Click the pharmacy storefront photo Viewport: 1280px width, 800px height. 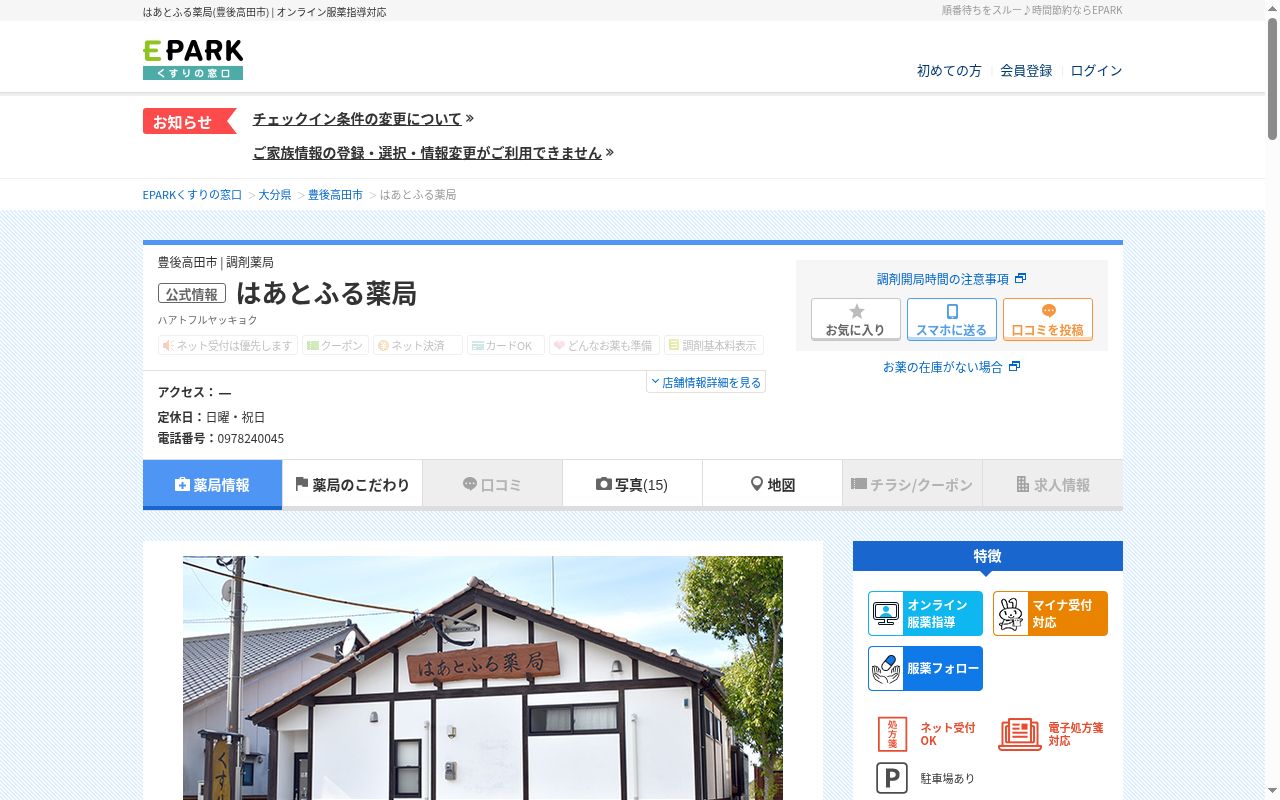pos(483,678)
